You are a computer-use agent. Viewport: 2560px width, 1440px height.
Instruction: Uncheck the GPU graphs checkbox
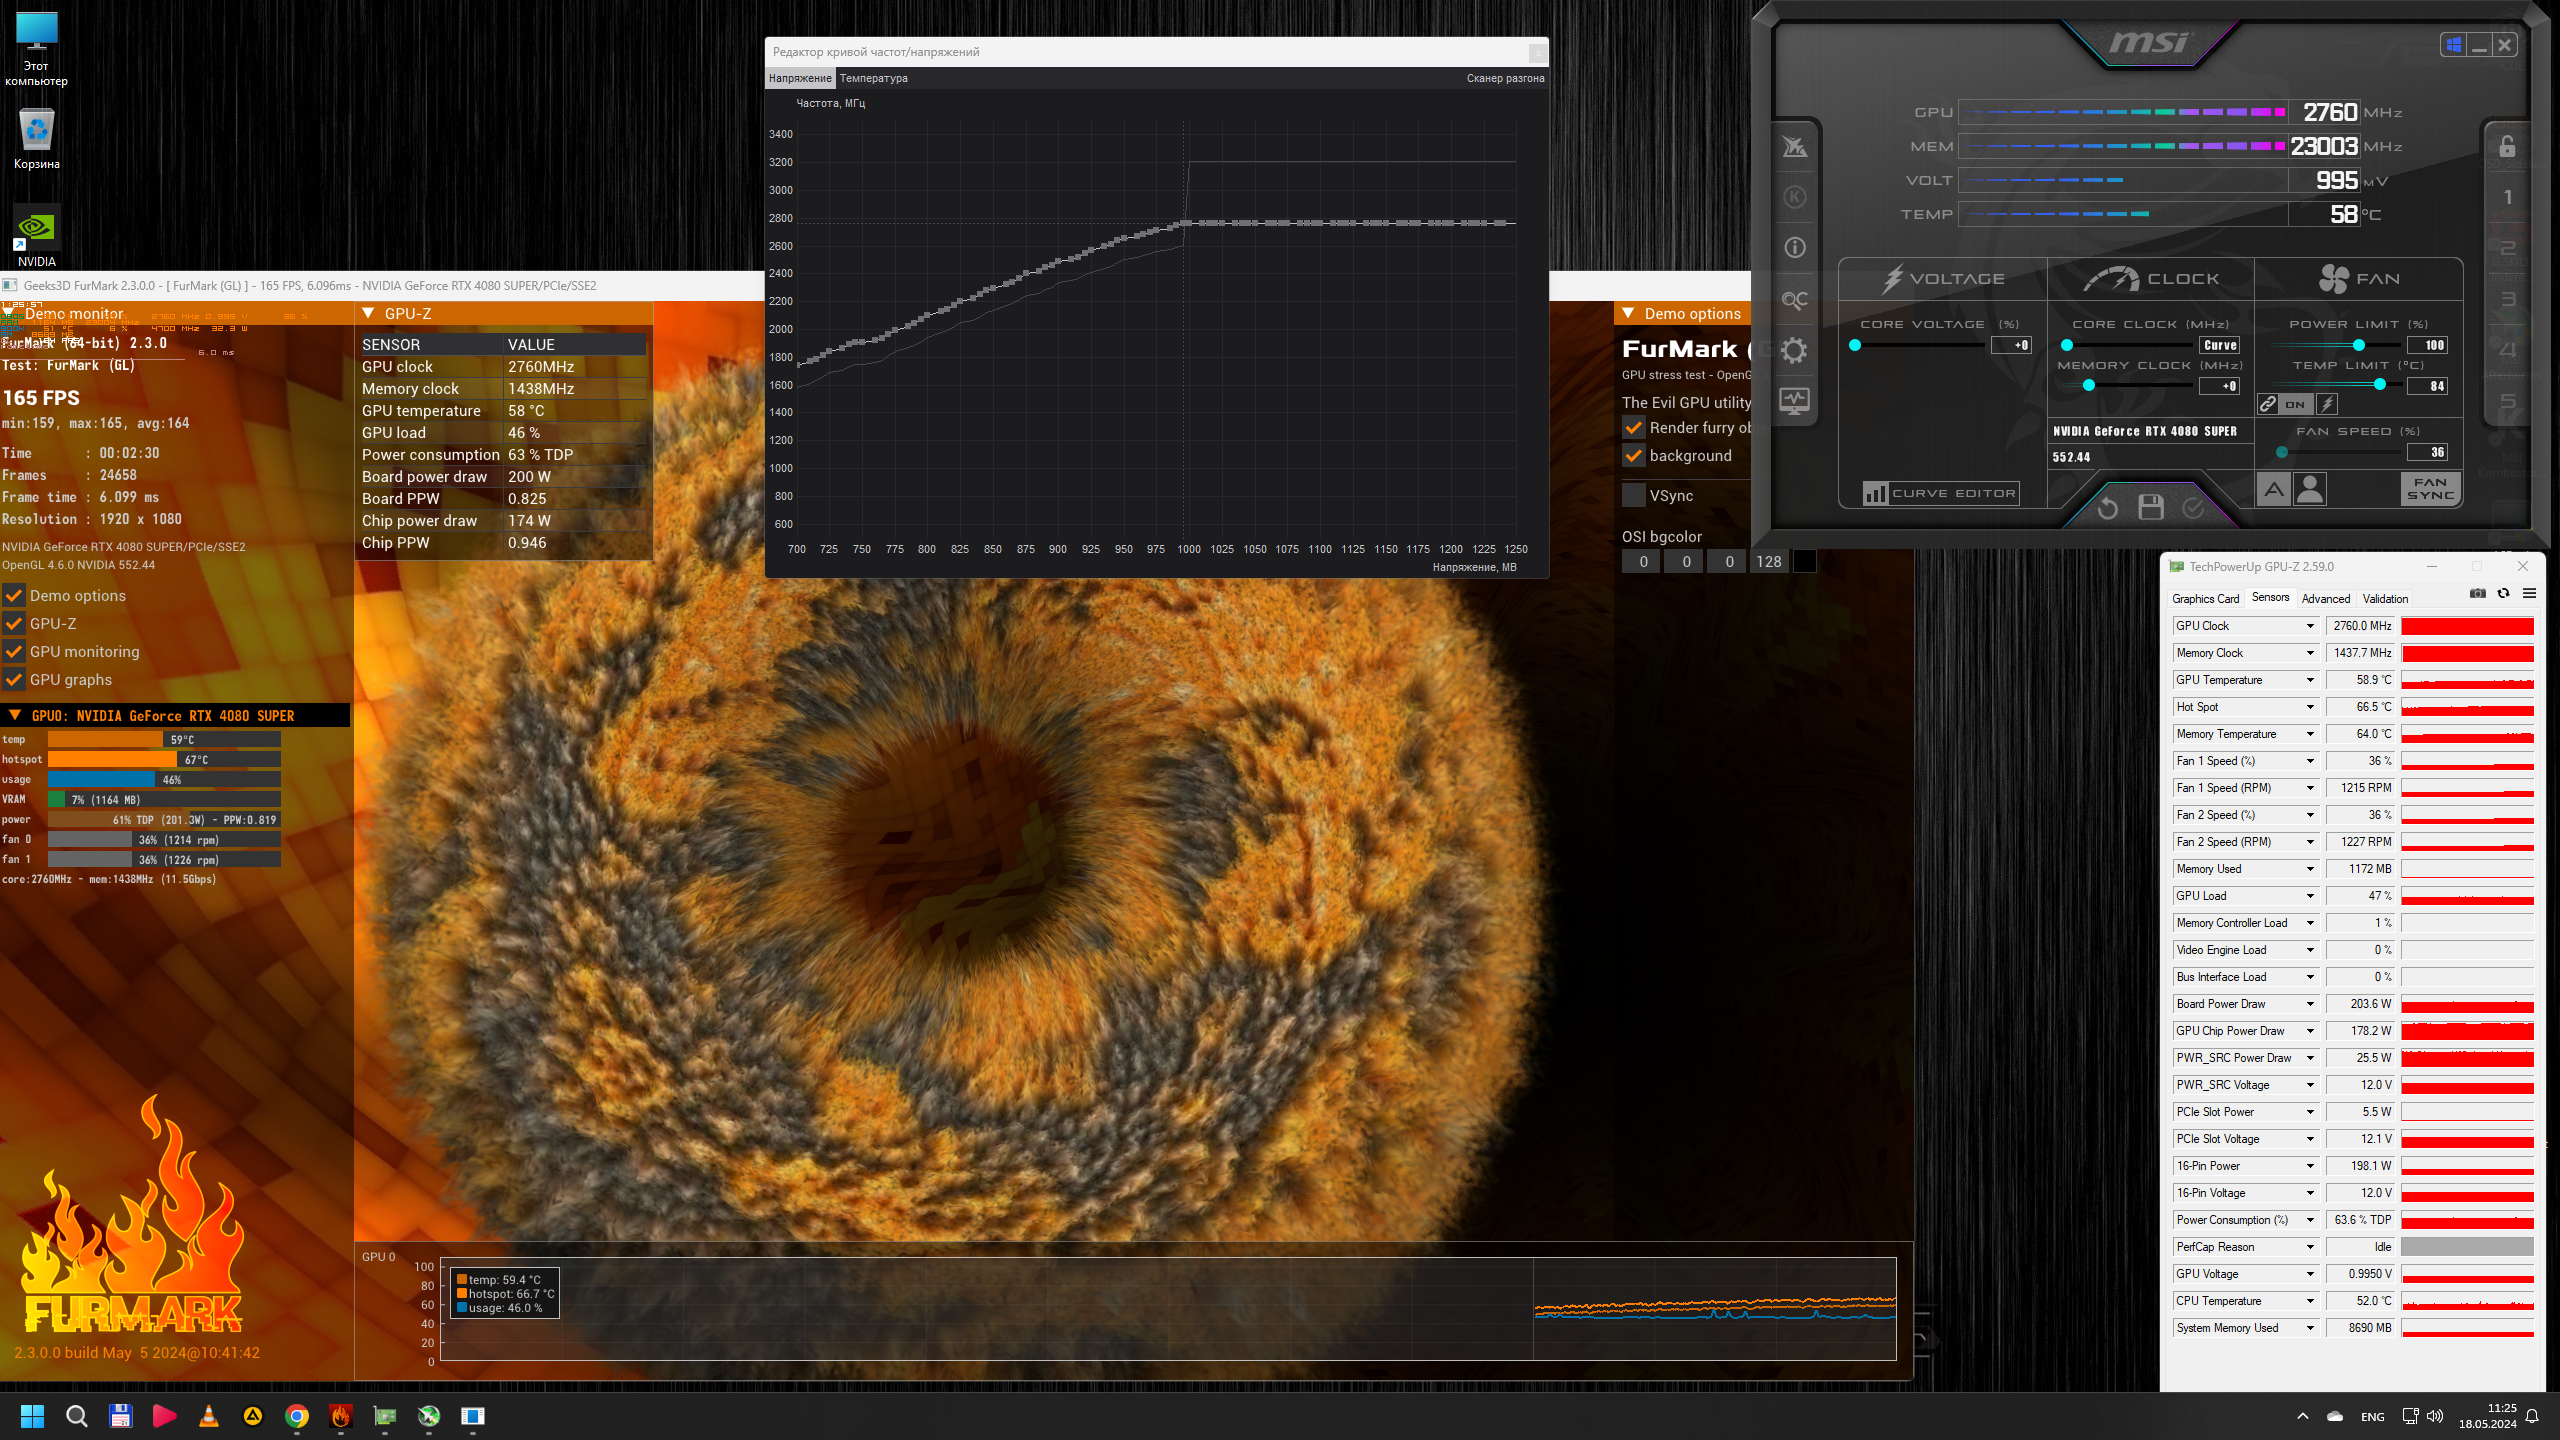15,680
